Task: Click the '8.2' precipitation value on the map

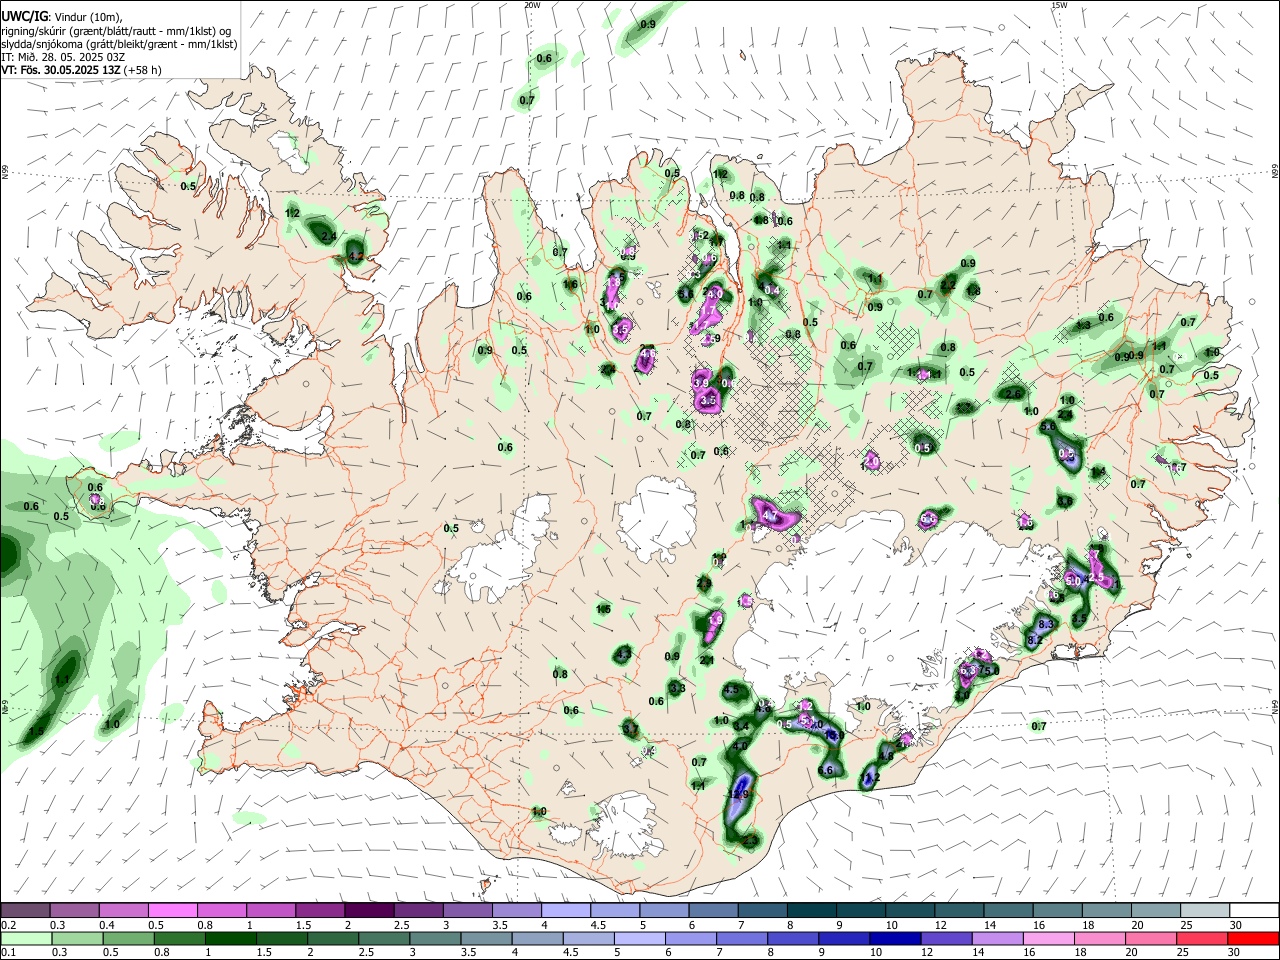Action: tap(1035, 640)
